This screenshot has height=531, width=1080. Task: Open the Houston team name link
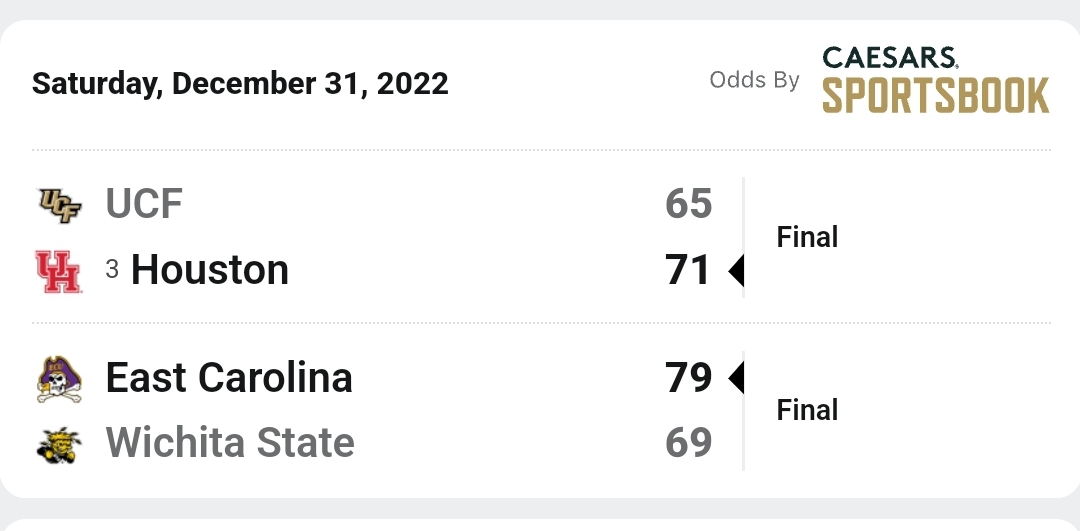(209, 270)
